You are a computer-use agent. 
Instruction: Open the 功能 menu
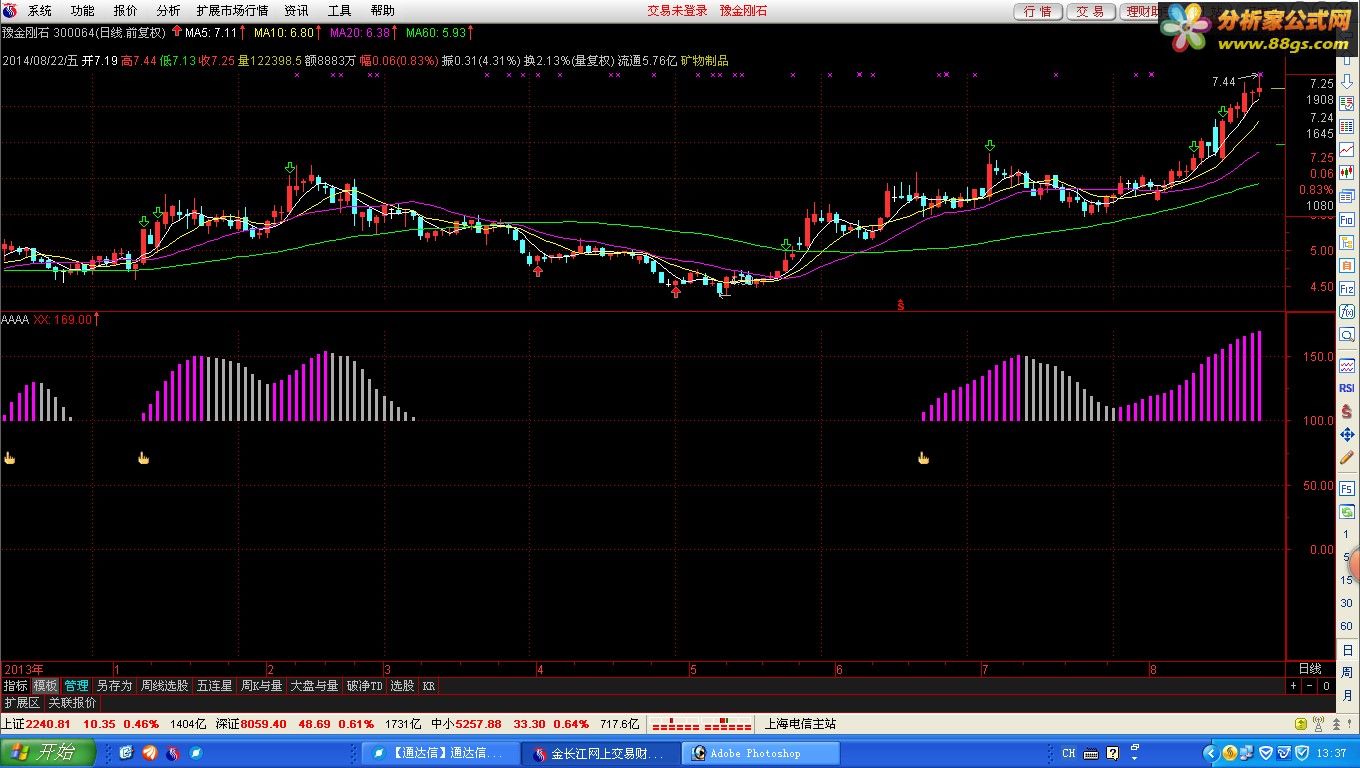83,11
